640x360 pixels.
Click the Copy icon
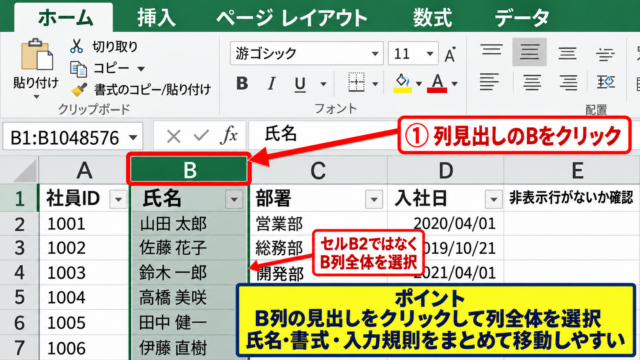click(x=78, y=69)
